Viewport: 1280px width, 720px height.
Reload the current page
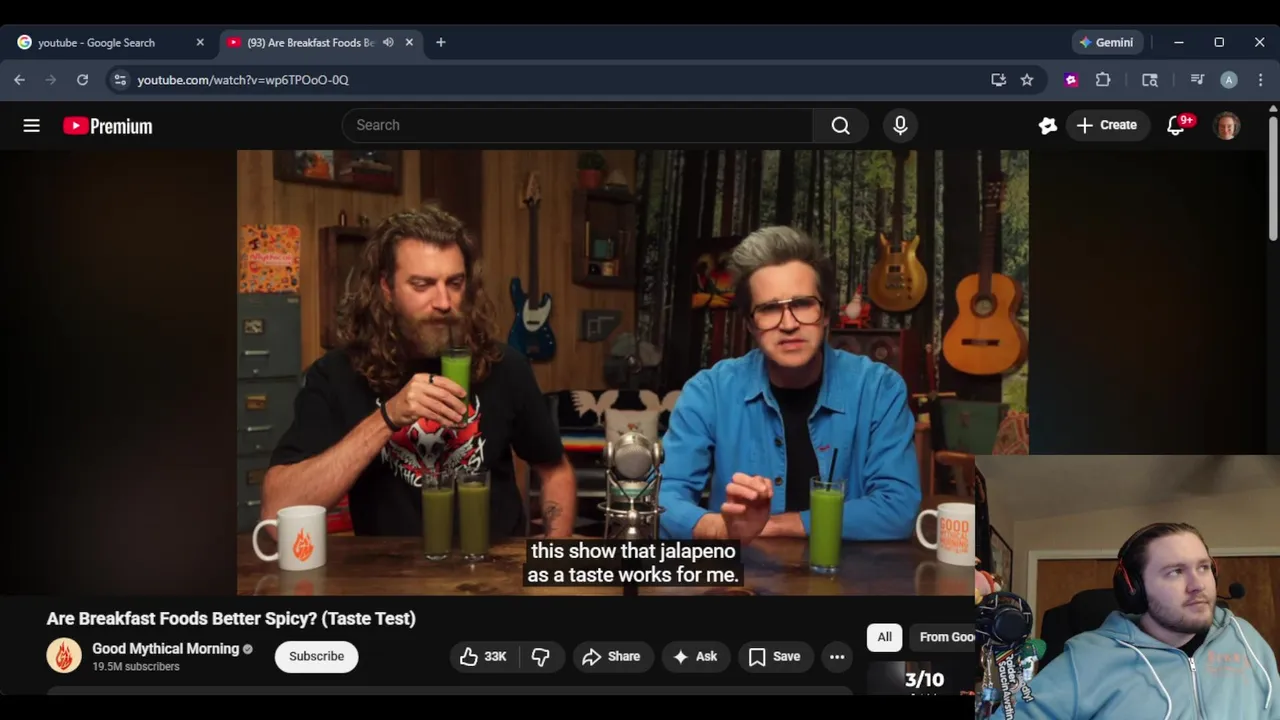tap(83, 80)
